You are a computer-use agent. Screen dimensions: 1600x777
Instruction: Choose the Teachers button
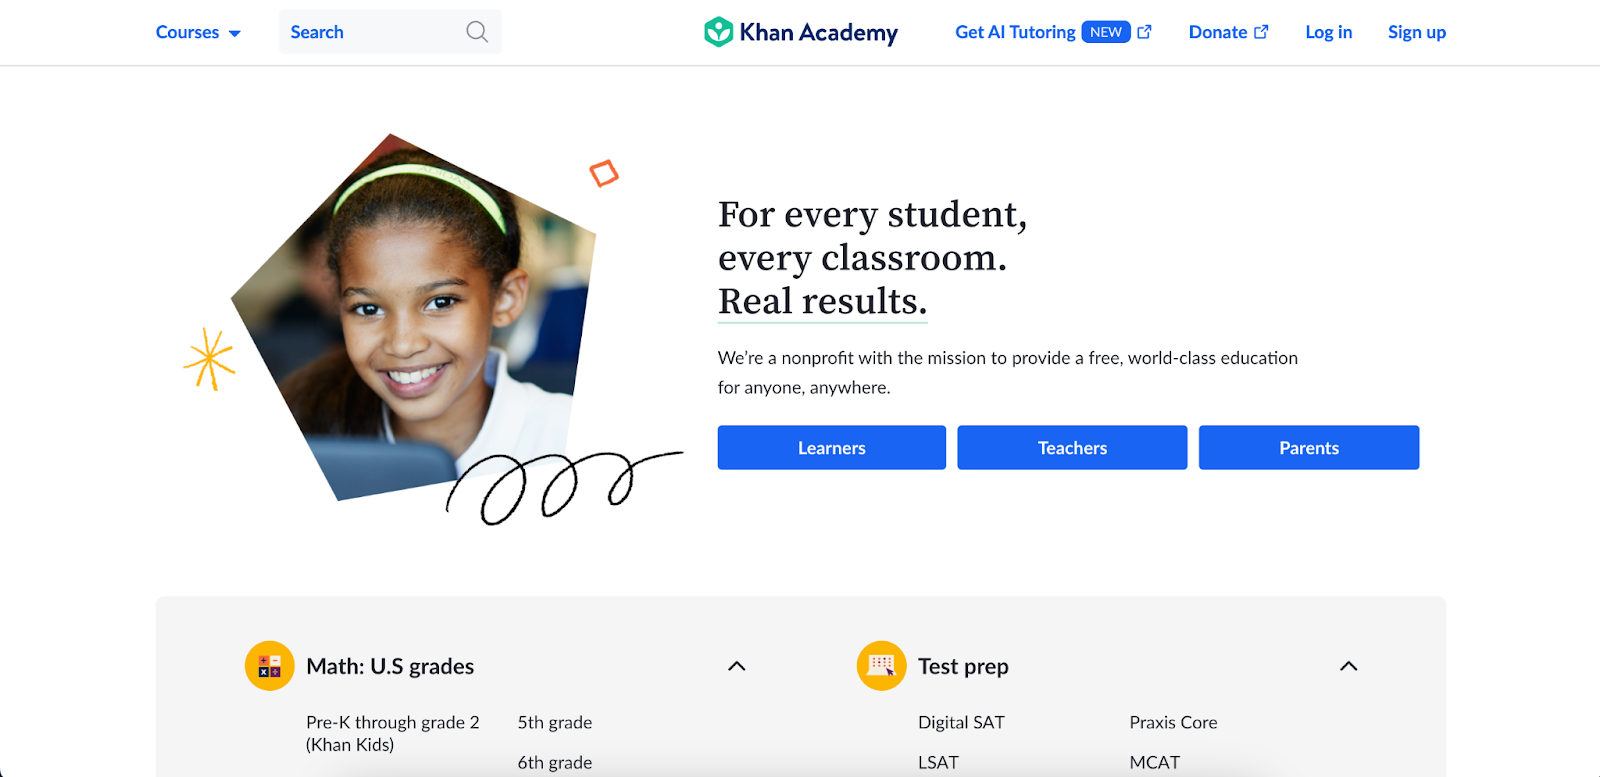tap(1072, 448)
